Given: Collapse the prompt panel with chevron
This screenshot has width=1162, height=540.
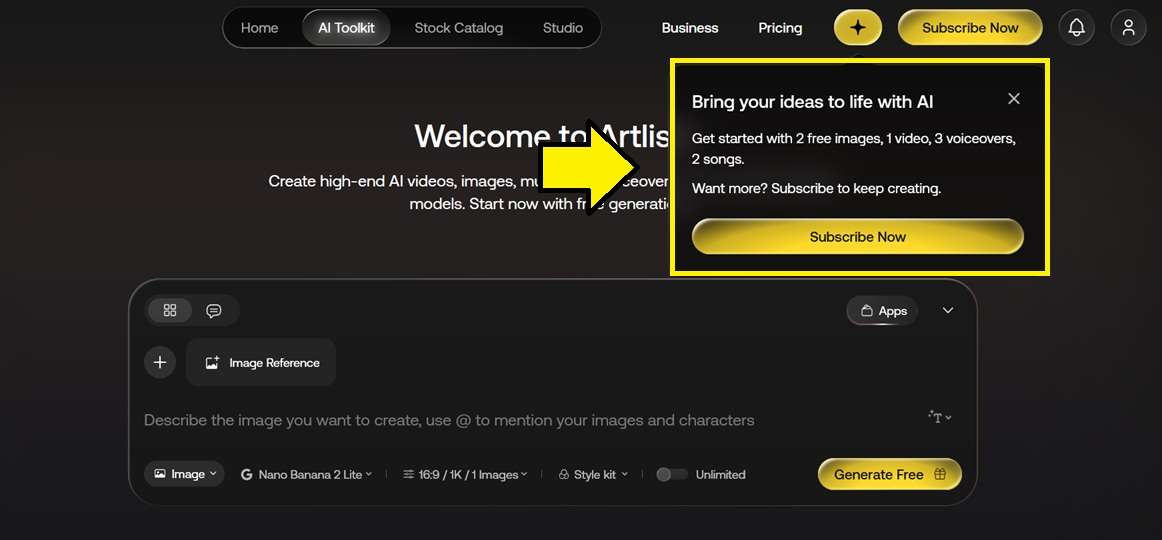Looking at the screenshot, I should pyautogui.click(x=948, y=310).
